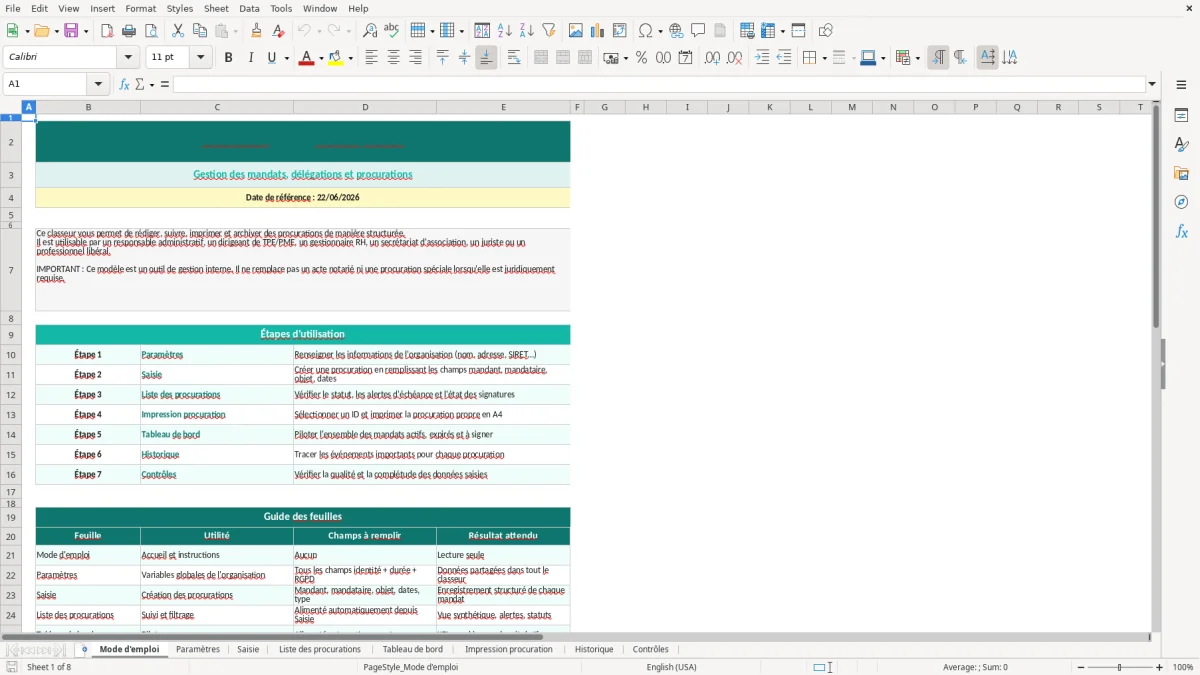
Task: Toggle Bold formatting
Action: 228,58
